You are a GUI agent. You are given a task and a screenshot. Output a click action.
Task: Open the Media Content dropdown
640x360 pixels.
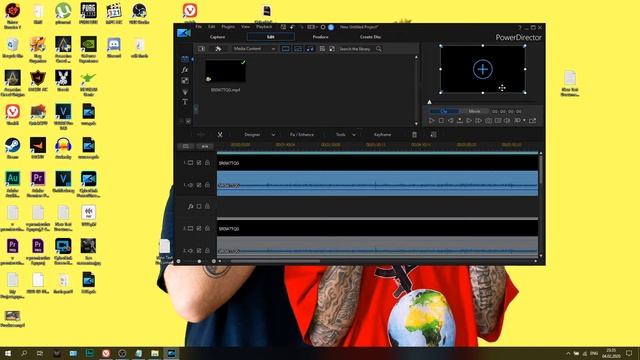pyautogui.click(x=255, y=49)
